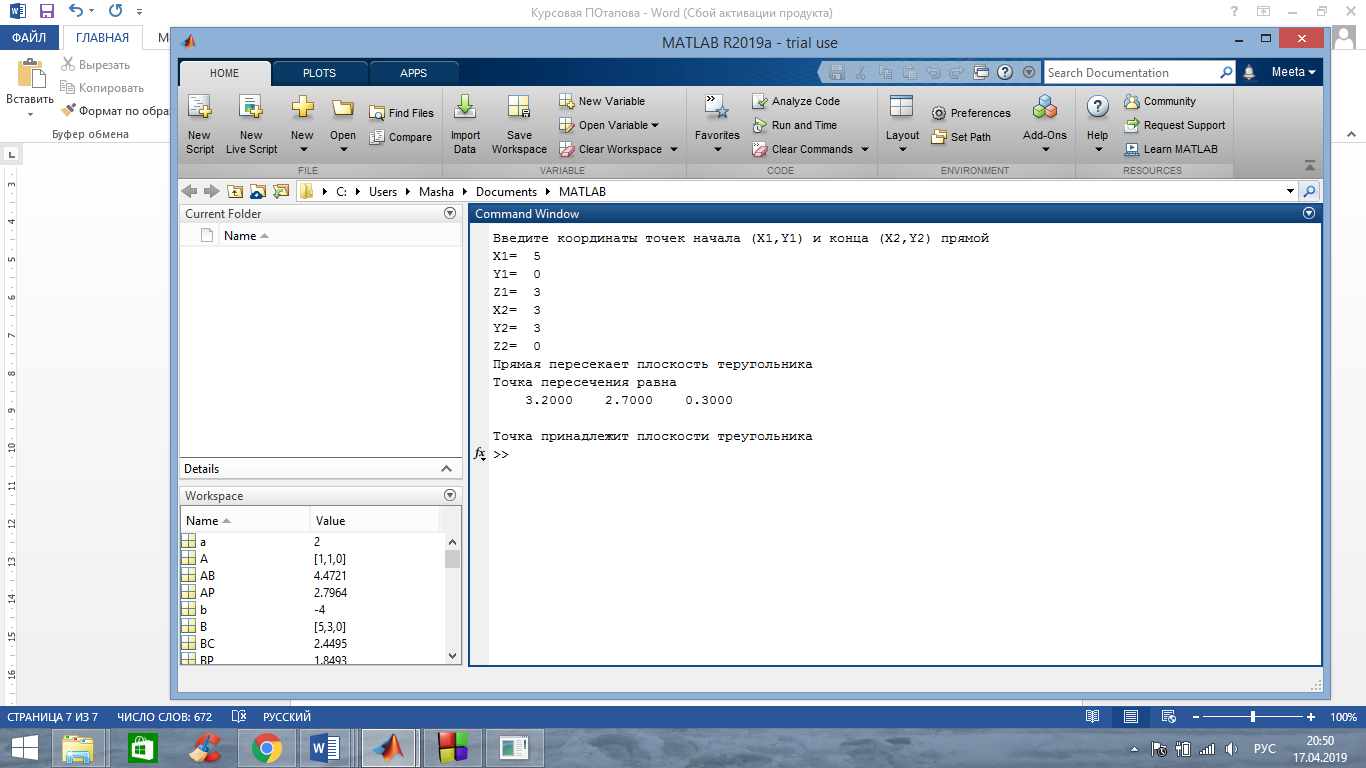Image resolution: width=1366 pixels, height=768 pixels.
Task: Open the Meeta account dropdown
Action: pos(1293,72)
